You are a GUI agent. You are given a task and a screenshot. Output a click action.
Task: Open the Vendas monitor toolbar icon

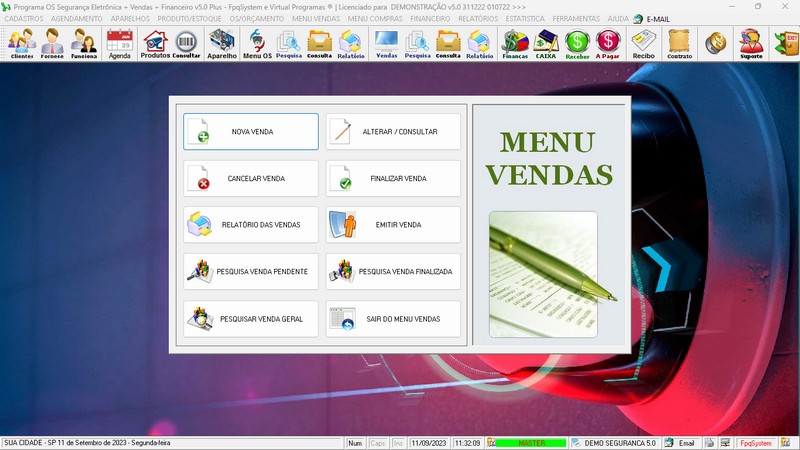pos(386,43)
